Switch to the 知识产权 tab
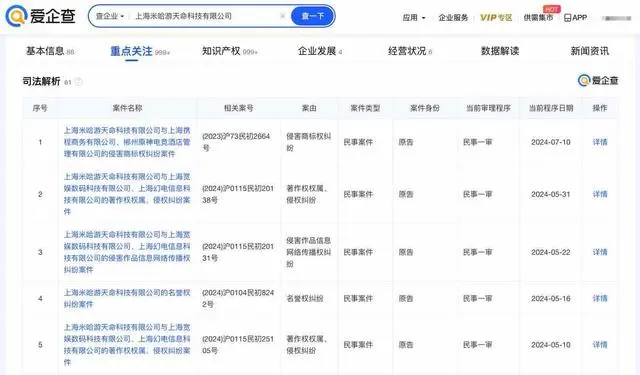The height and width of the screenshot is (375, 640). (229, 51)
